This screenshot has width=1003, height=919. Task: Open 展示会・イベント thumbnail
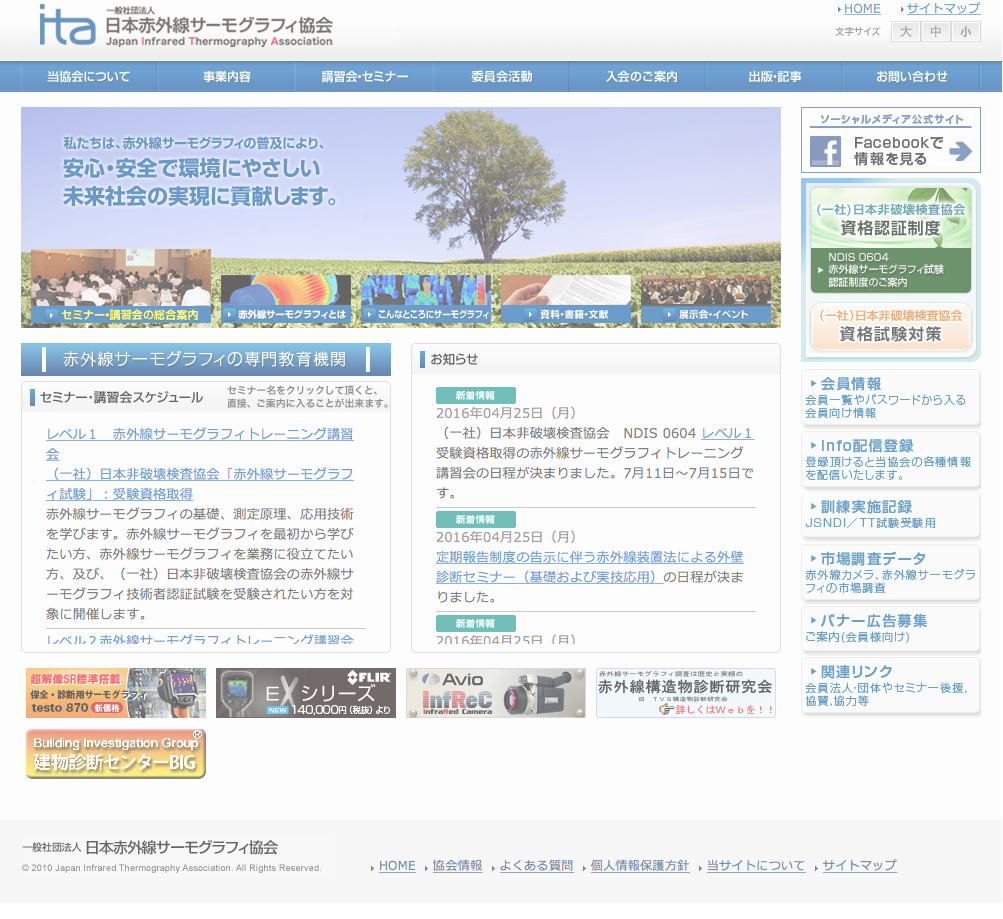point(706,299)
